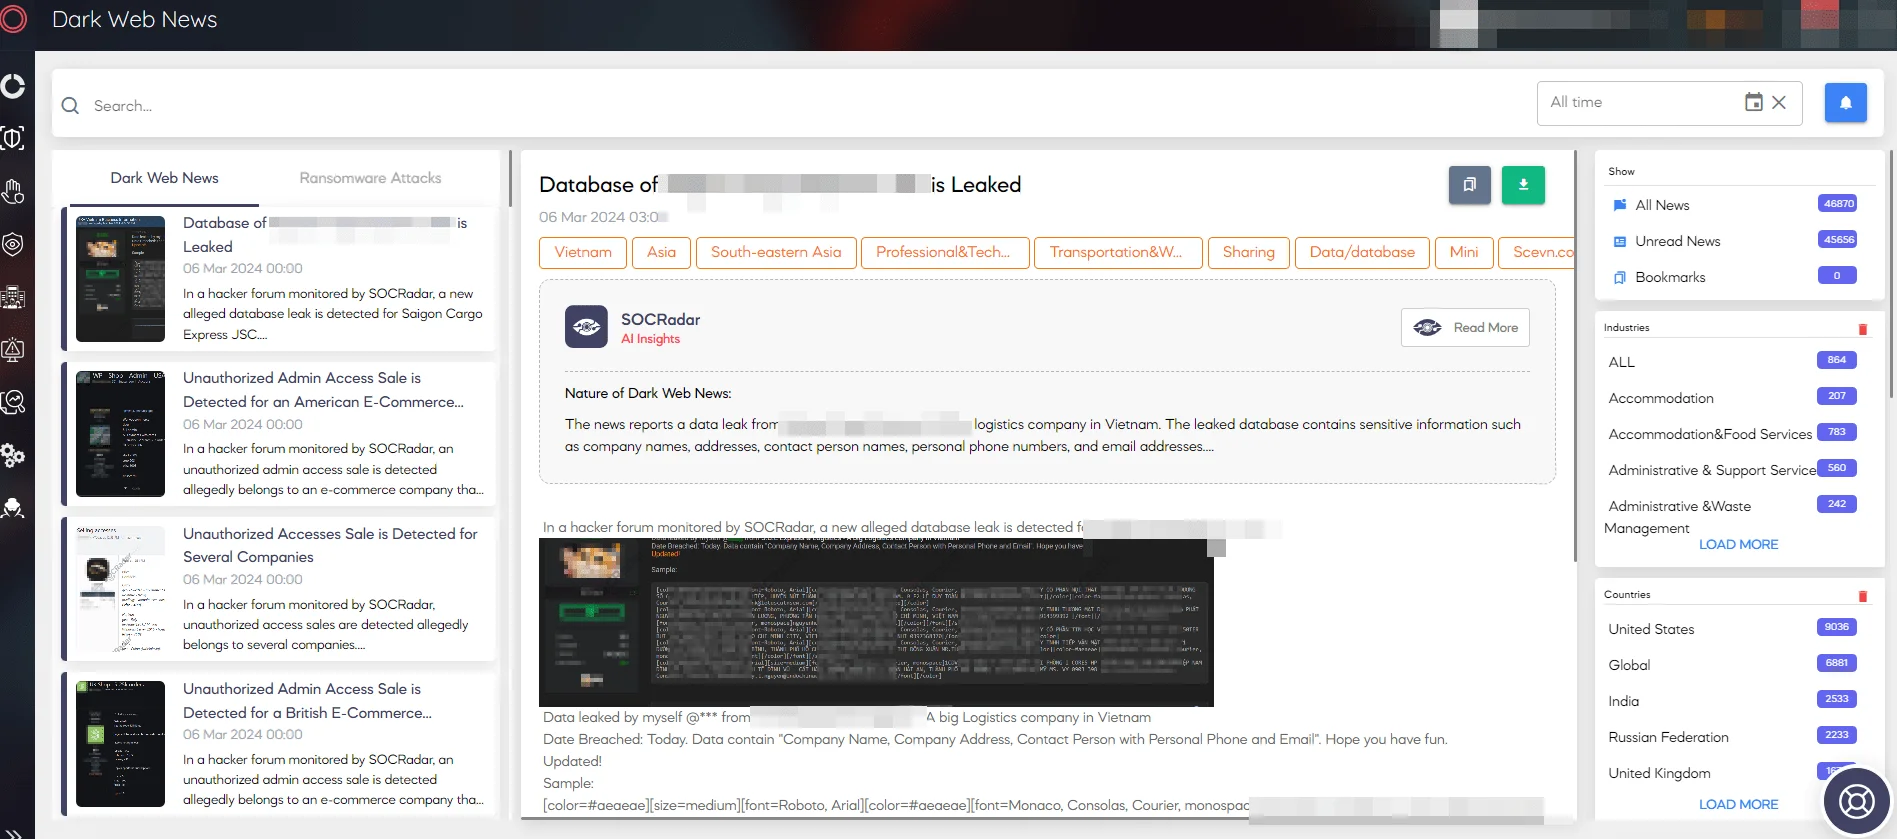The height and width of the screenshot is (839, 1897).
Task: Open the eye-in-hexagon sidebar icon
Action: (13, 244)
